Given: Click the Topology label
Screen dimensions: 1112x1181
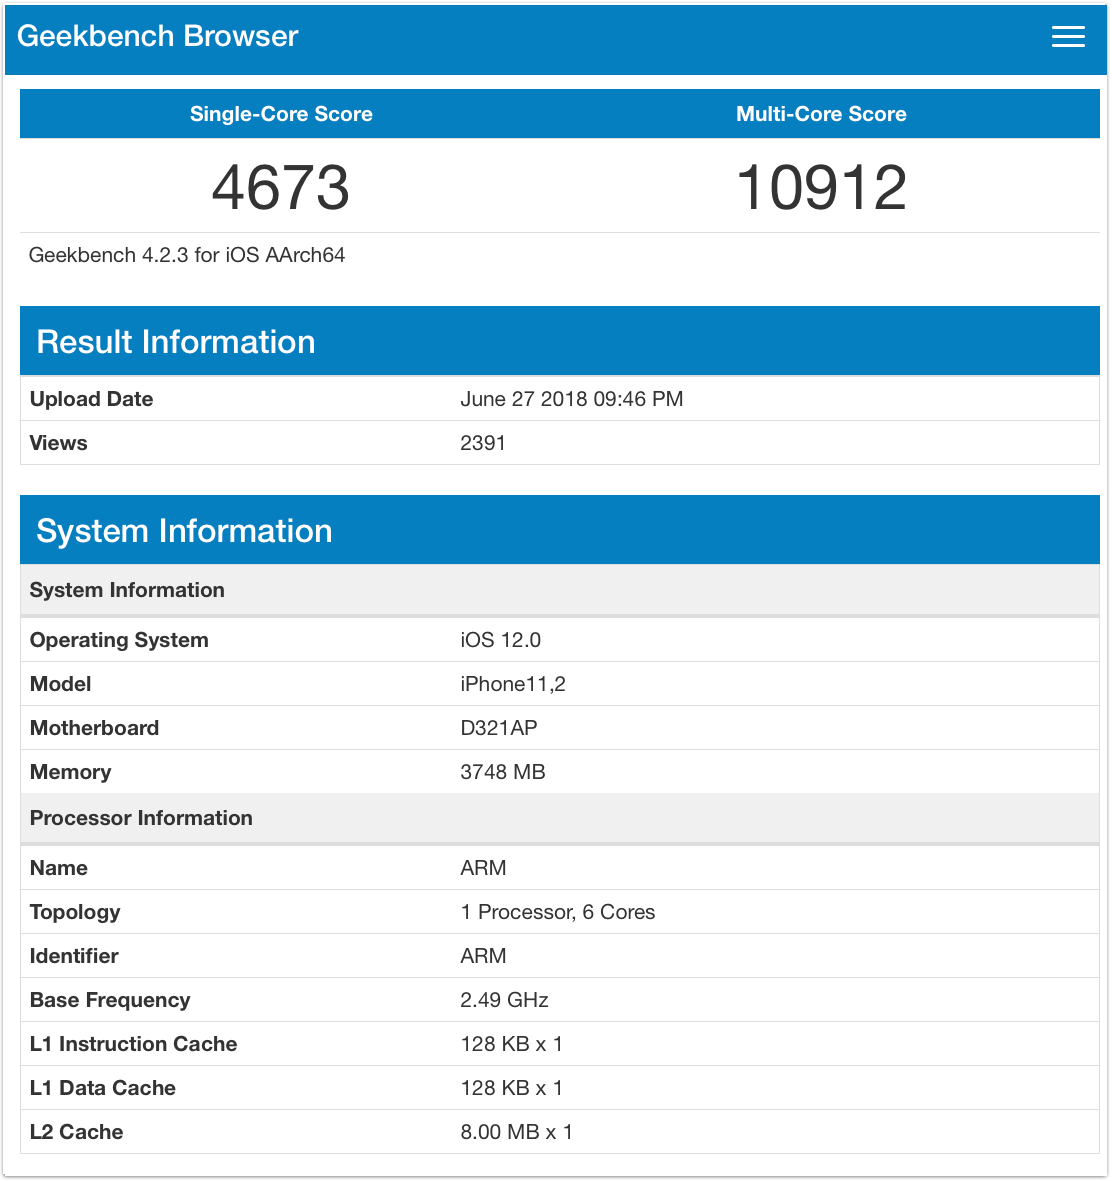Looking at the screenshot, I should coord(75,912).
